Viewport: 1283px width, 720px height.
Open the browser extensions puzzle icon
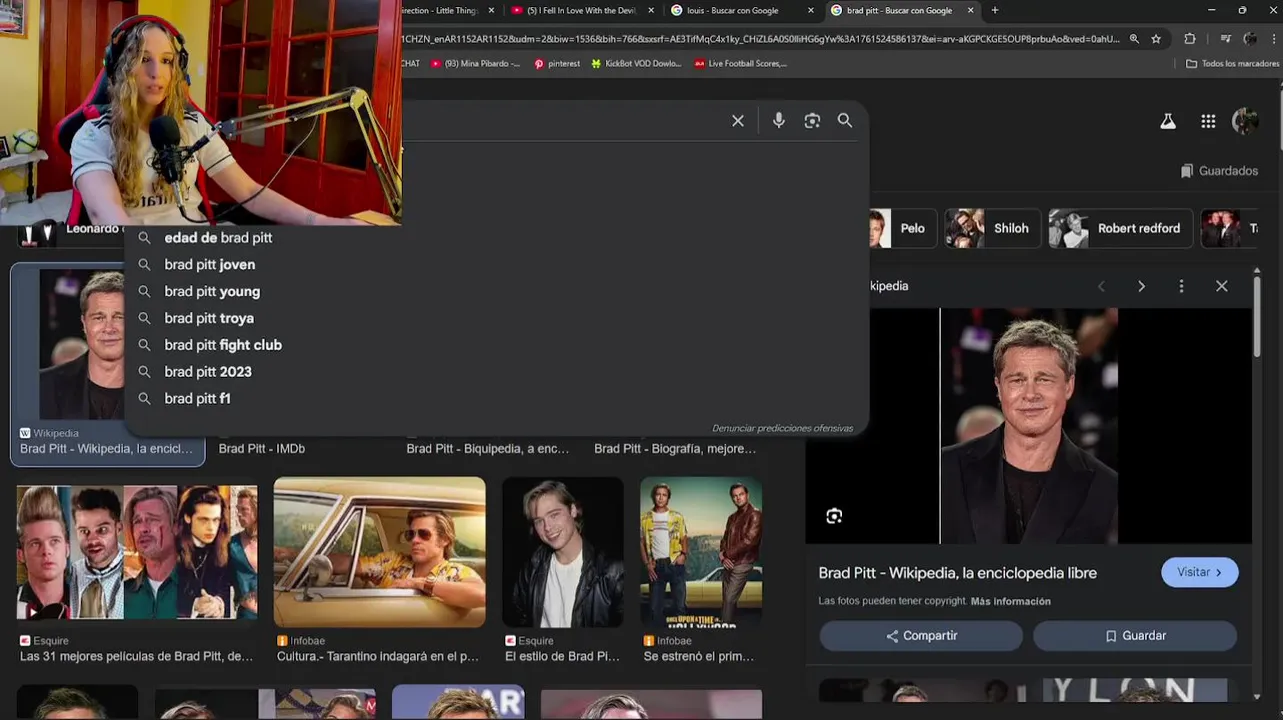[x=1189, y=39]
